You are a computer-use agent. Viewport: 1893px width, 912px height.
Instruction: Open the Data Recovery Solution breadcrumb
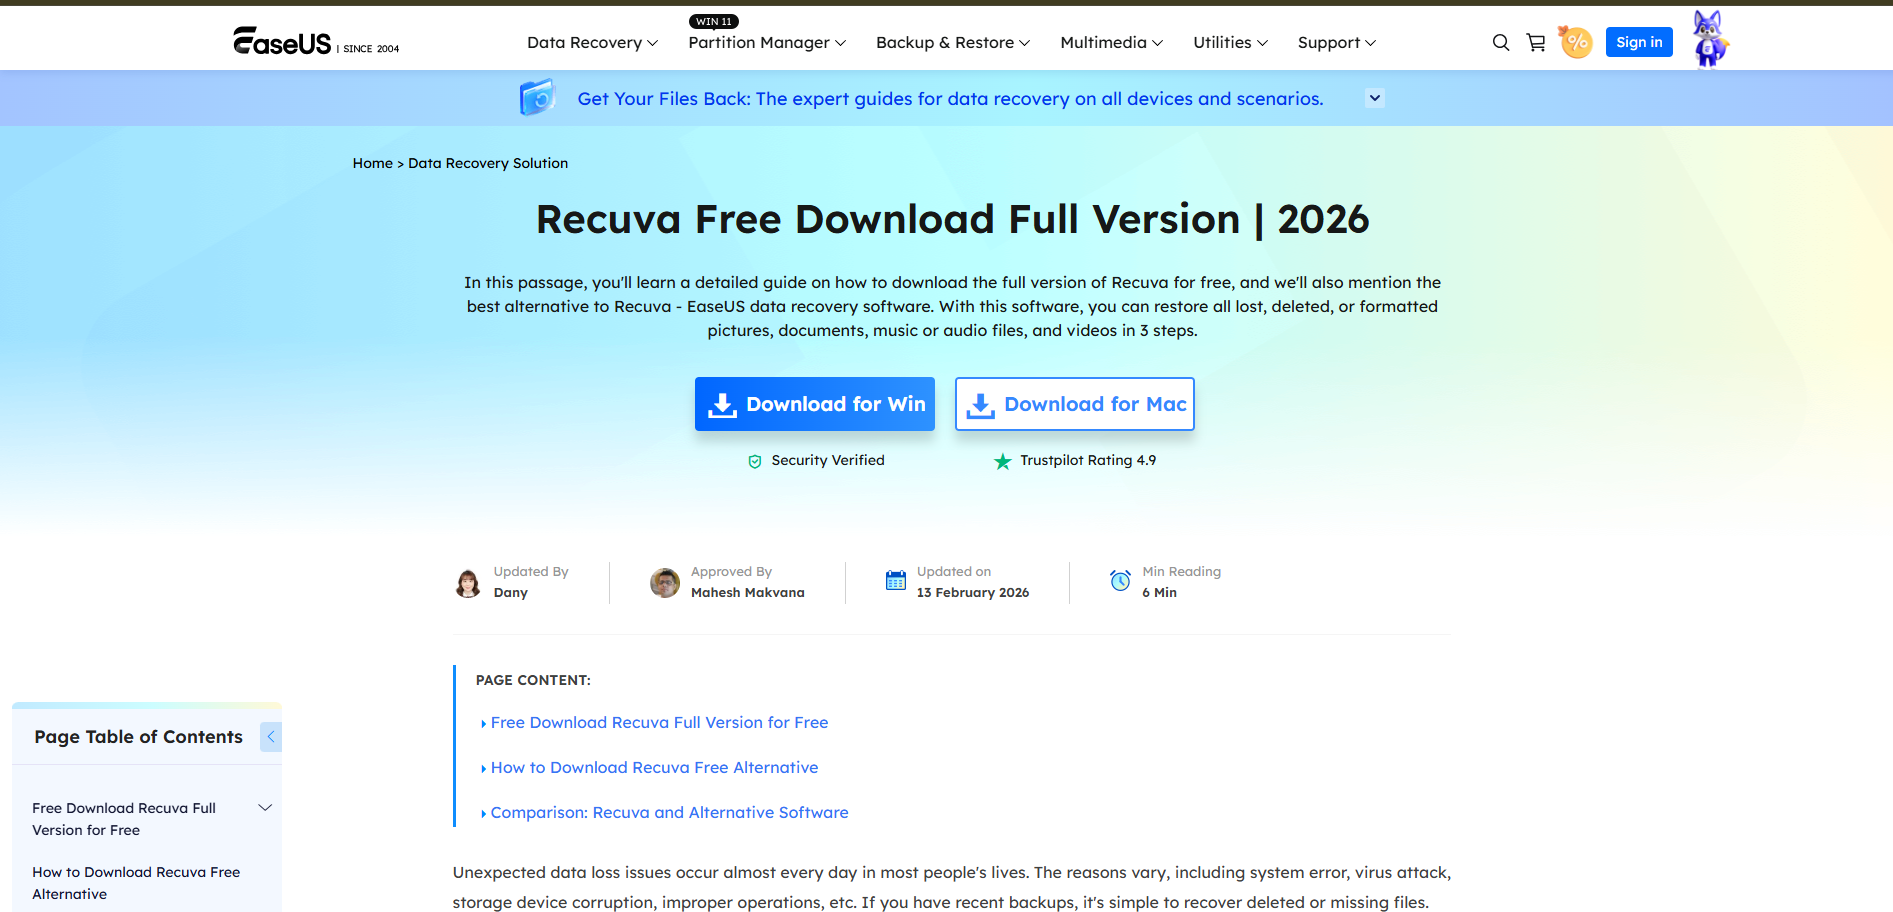488,163
